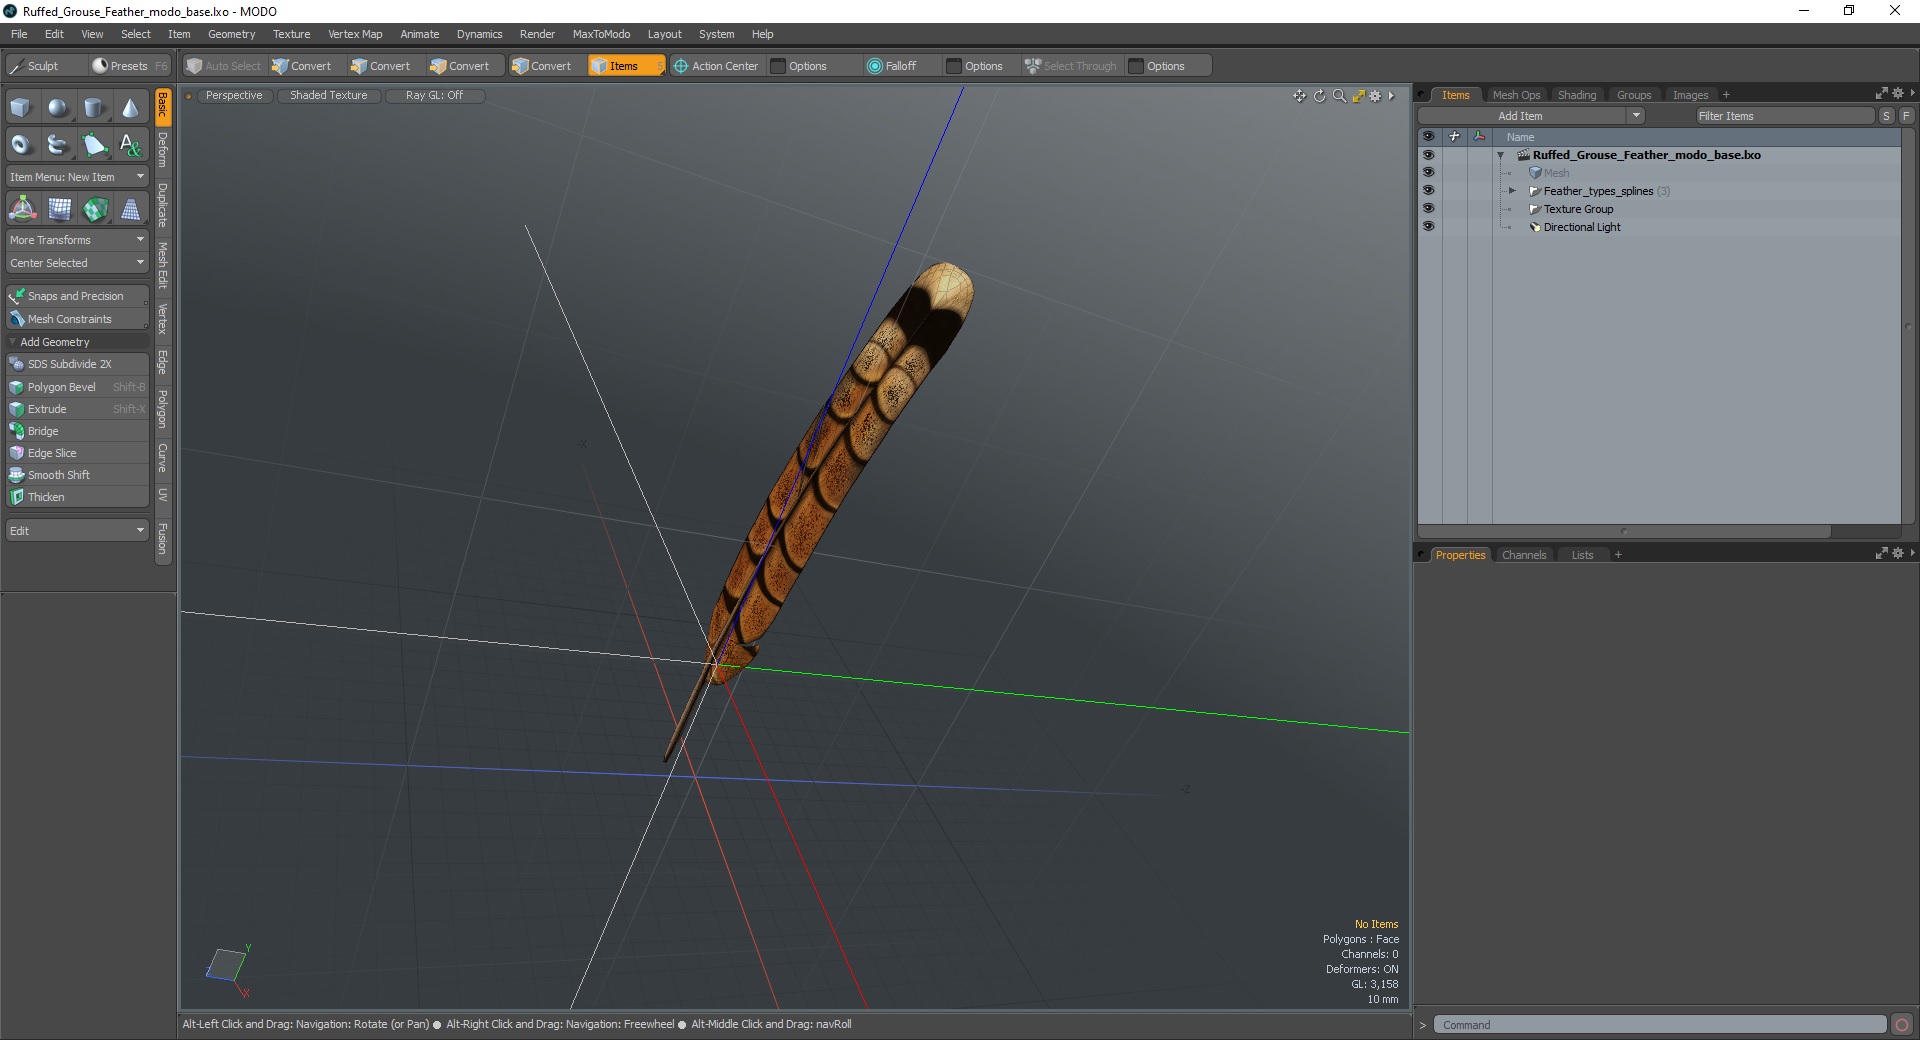Open the Geometry menu
Screen dimensions: 1920x1040
point(231,34)
